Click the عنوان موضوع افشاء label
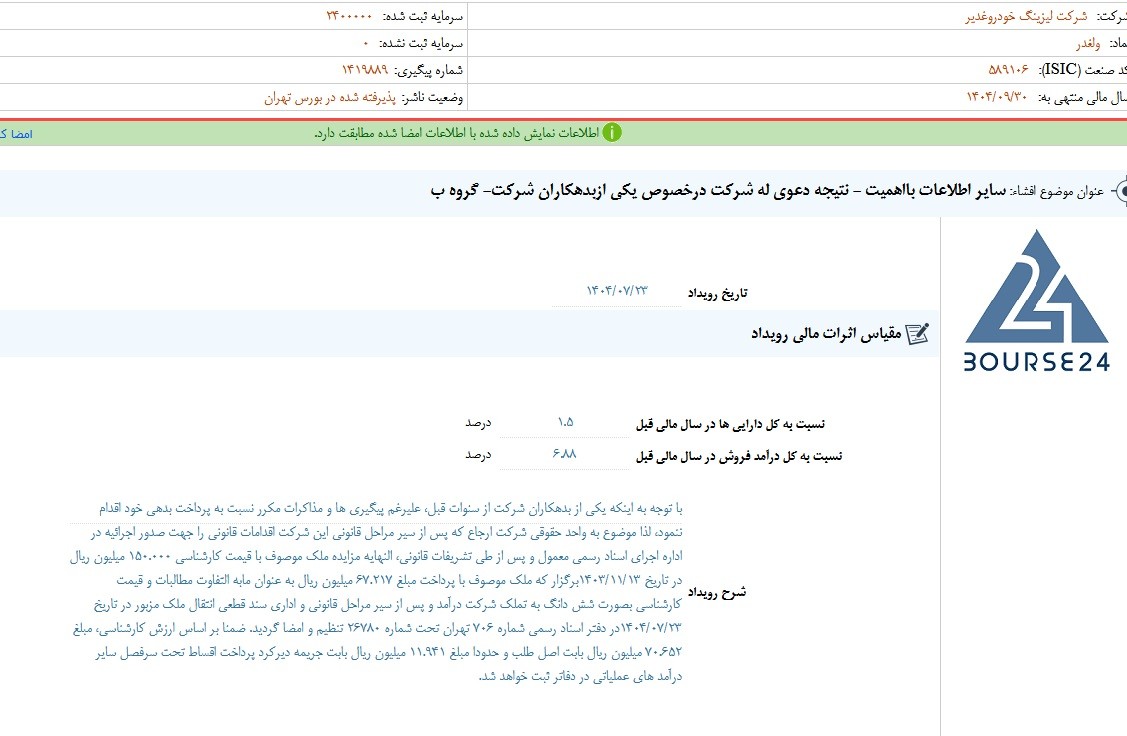Viewport: 1127px width, 736px height. (x=1057, y=190)
